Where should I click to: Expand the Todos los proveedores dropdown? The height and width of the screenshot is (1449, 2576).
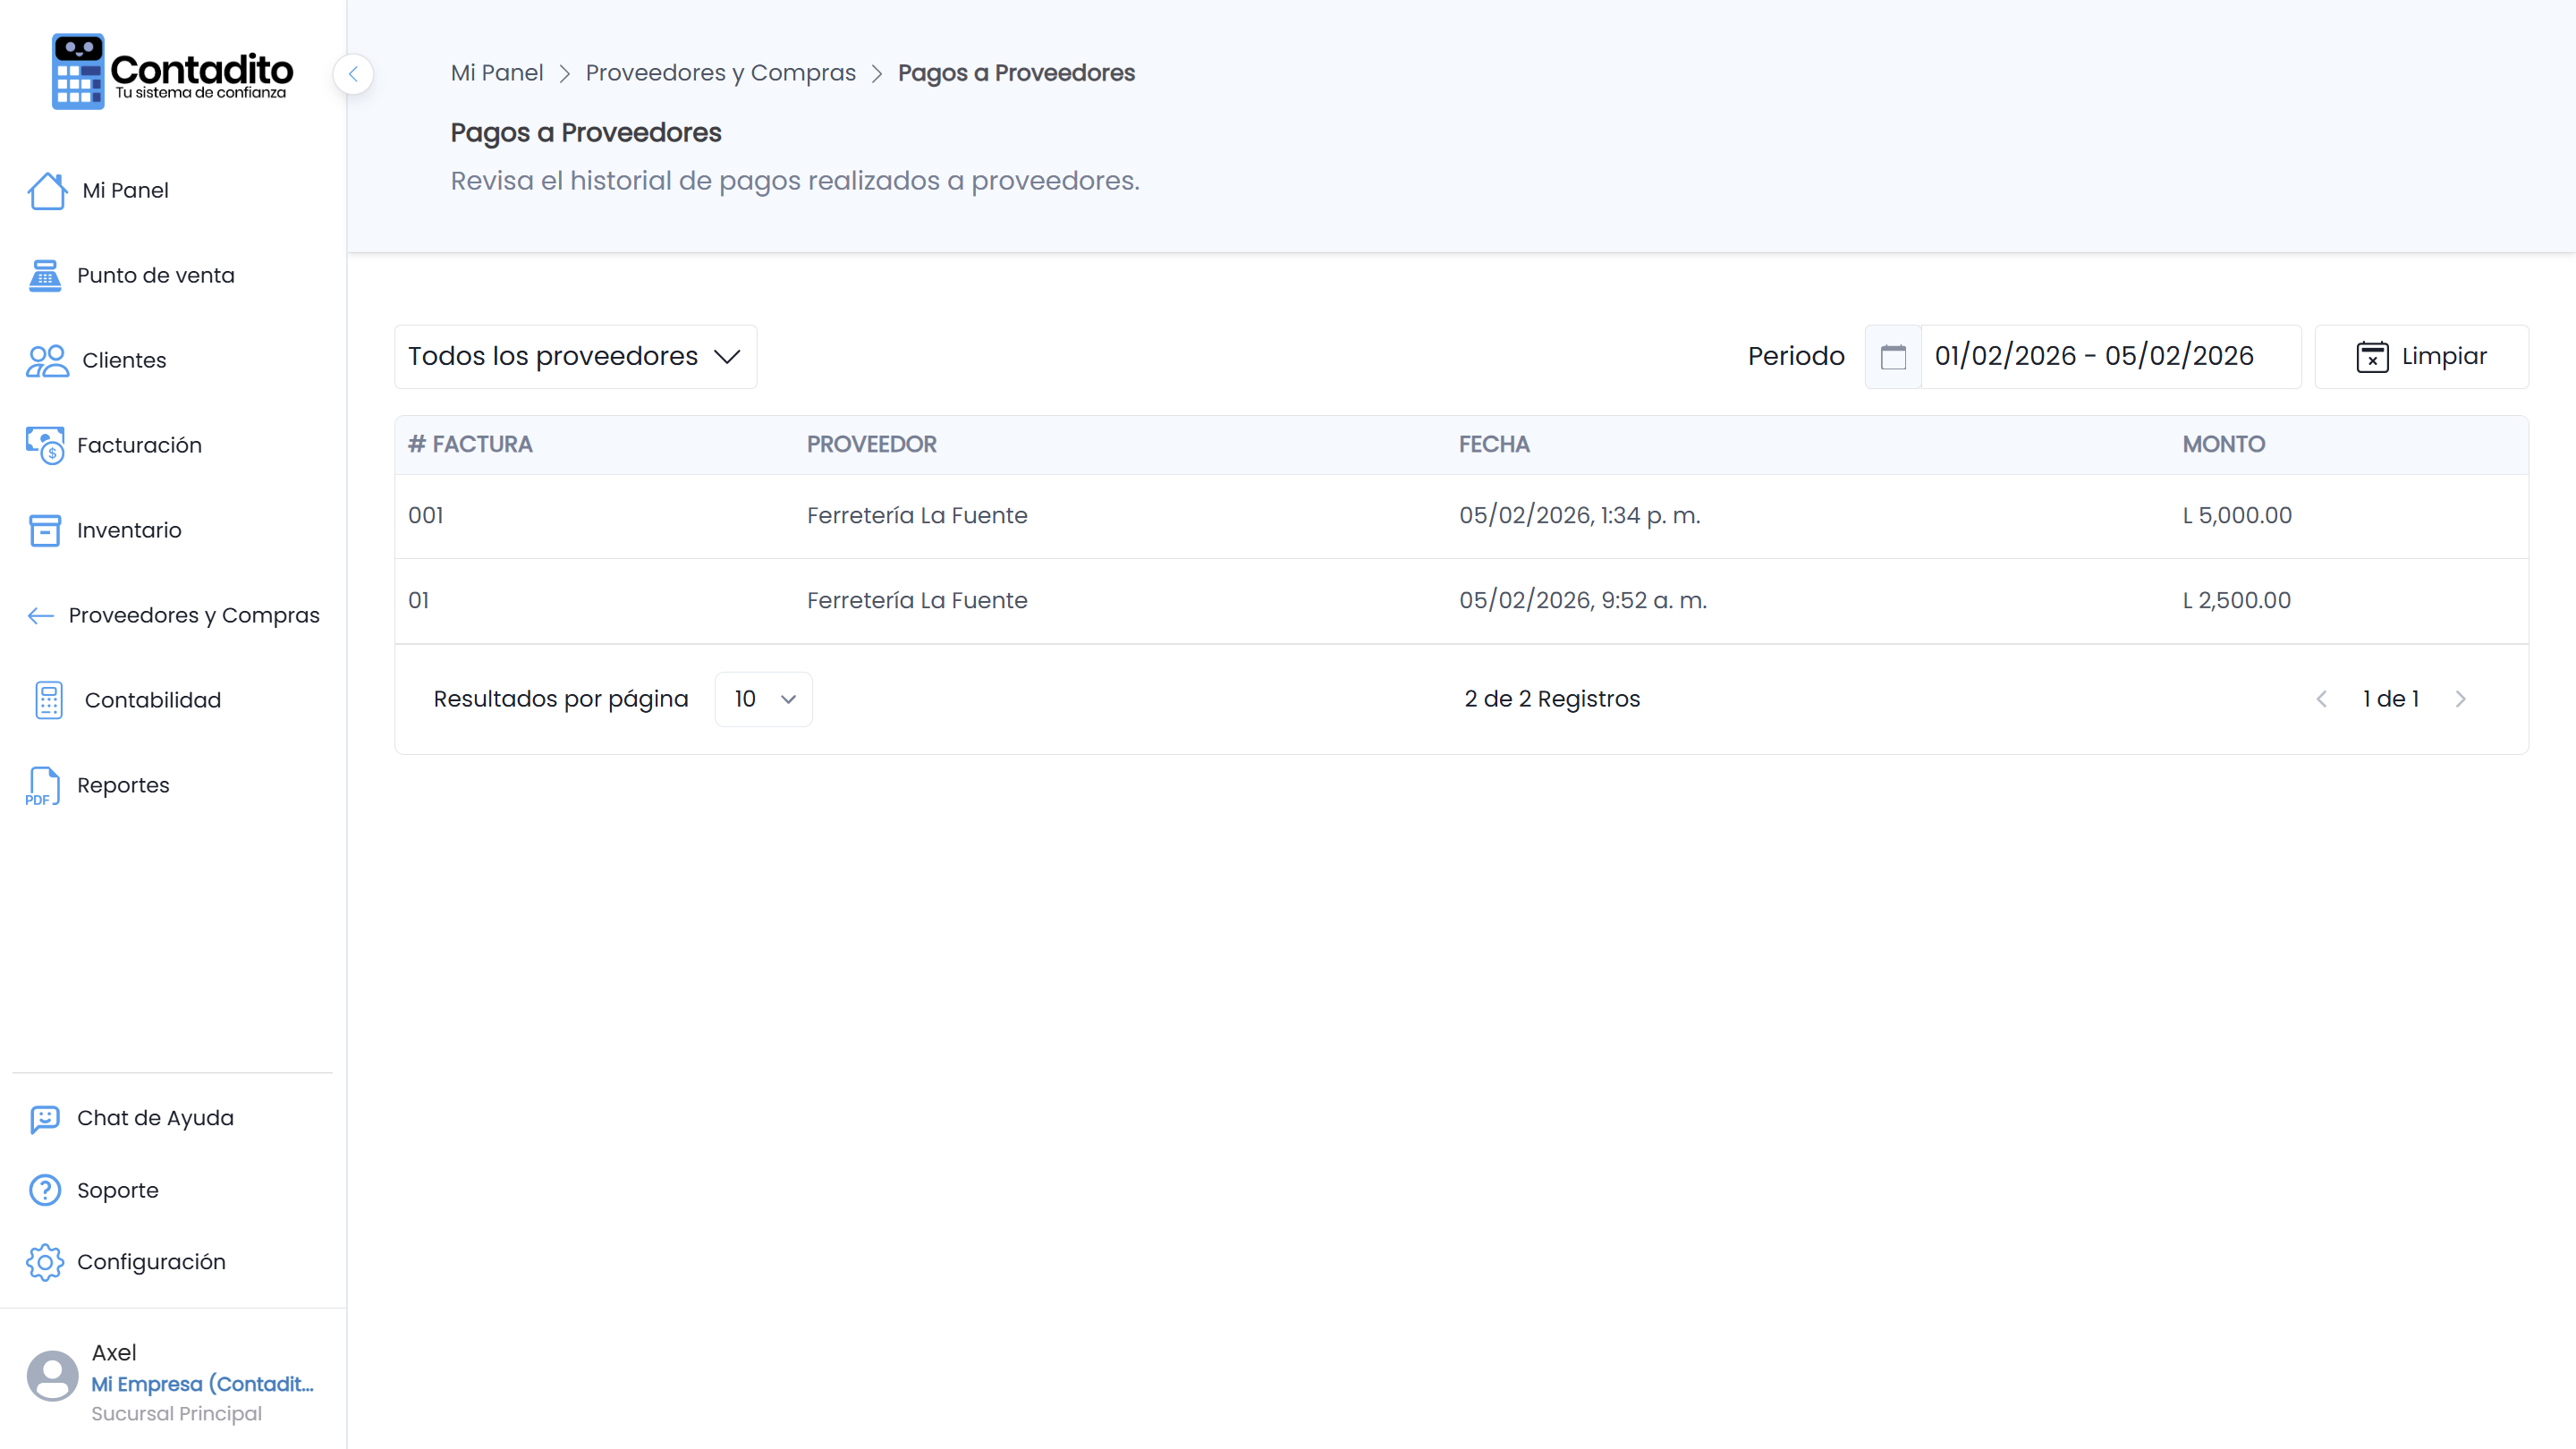575,356
